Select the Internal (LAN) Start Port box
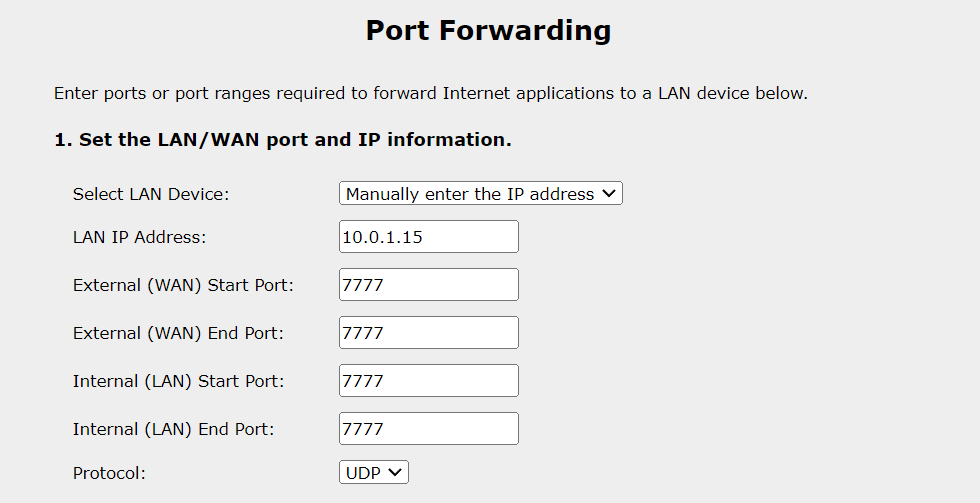 tap(429, 381)
